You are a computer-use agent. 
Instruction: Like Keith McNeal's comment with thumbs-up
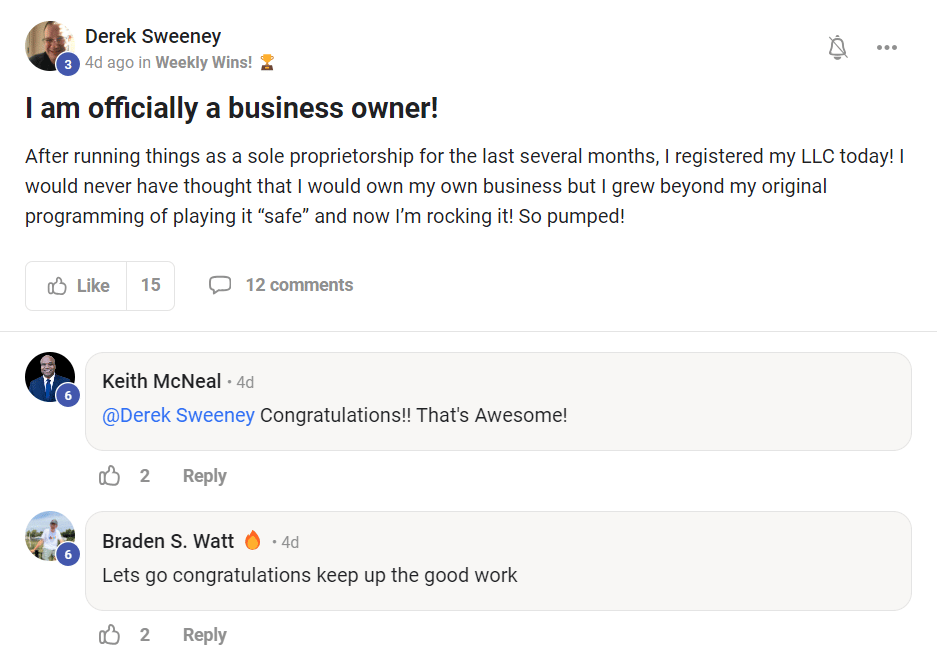110,476
